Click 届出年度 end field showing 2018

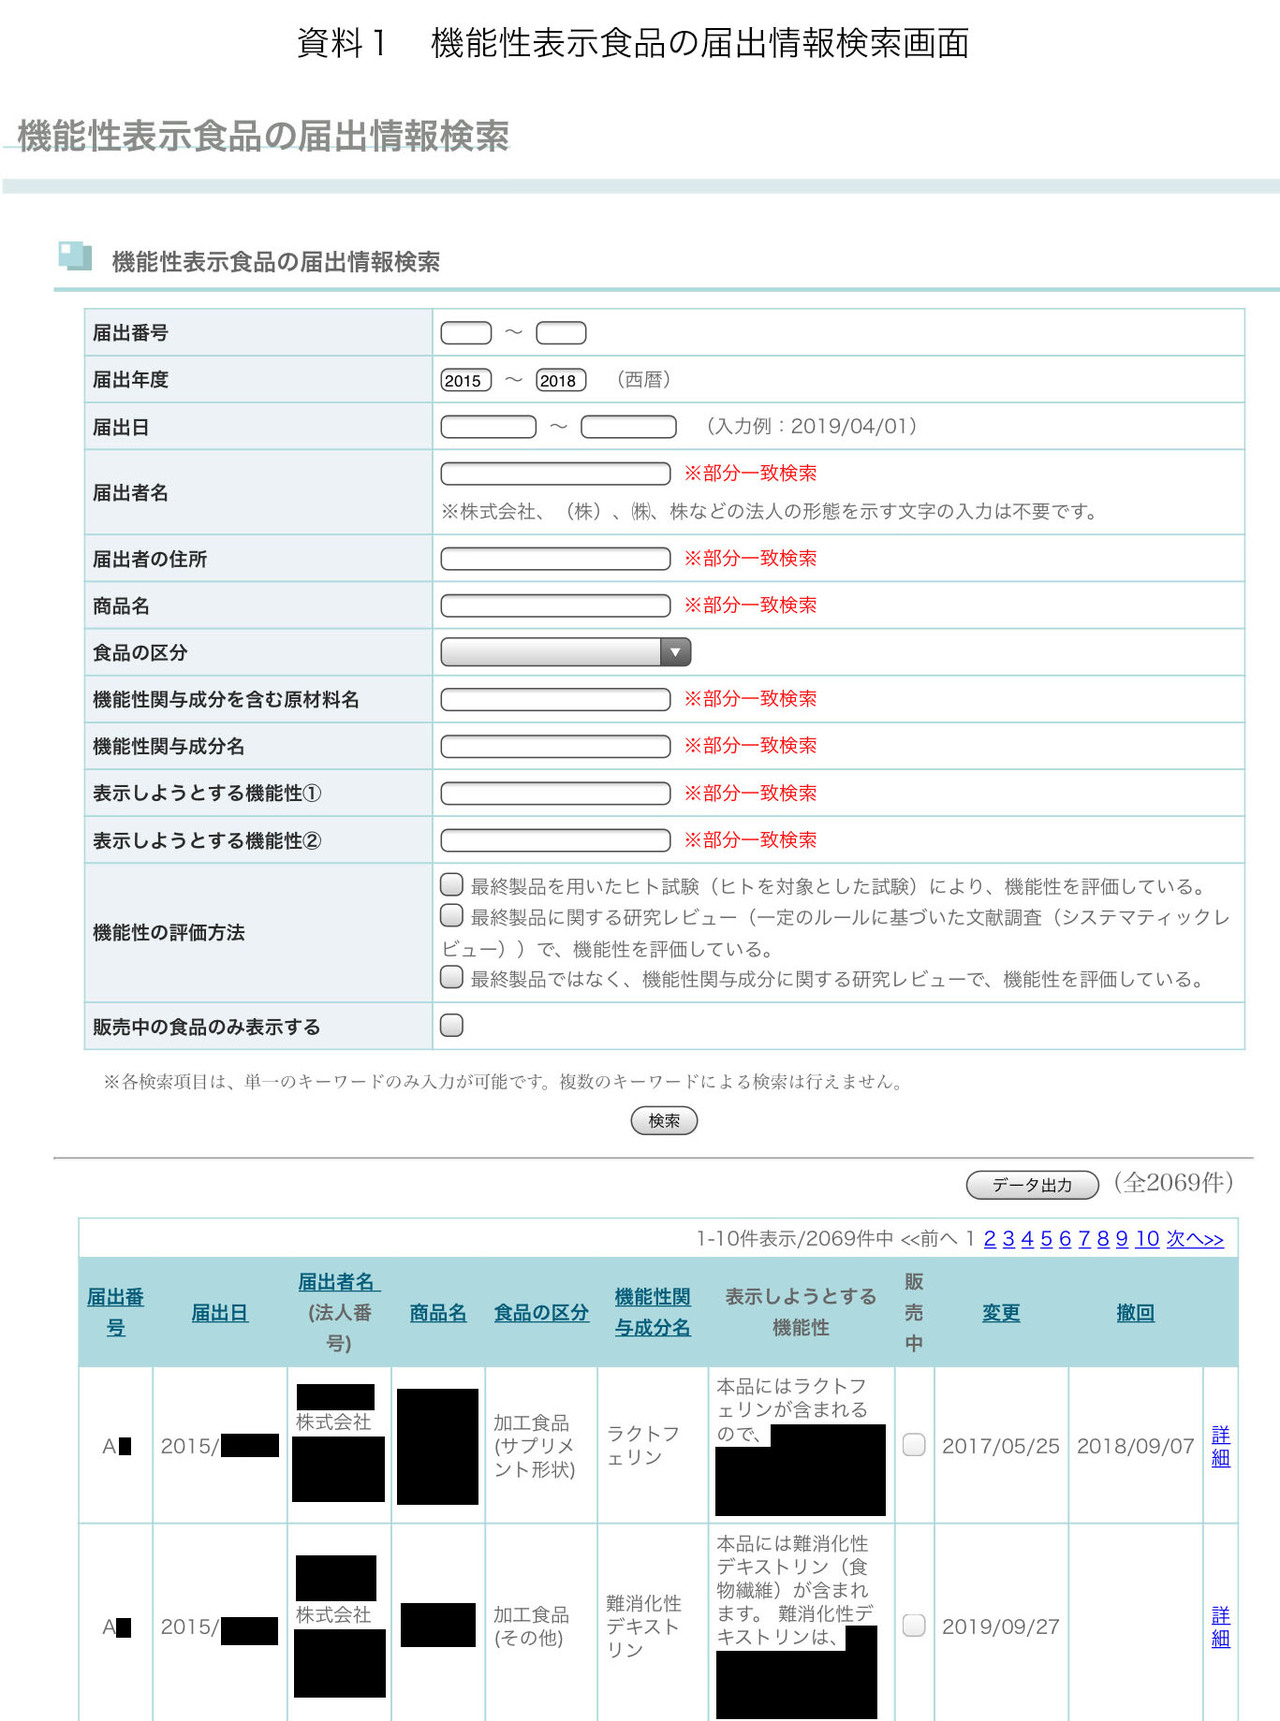click(x=561, y=380)
